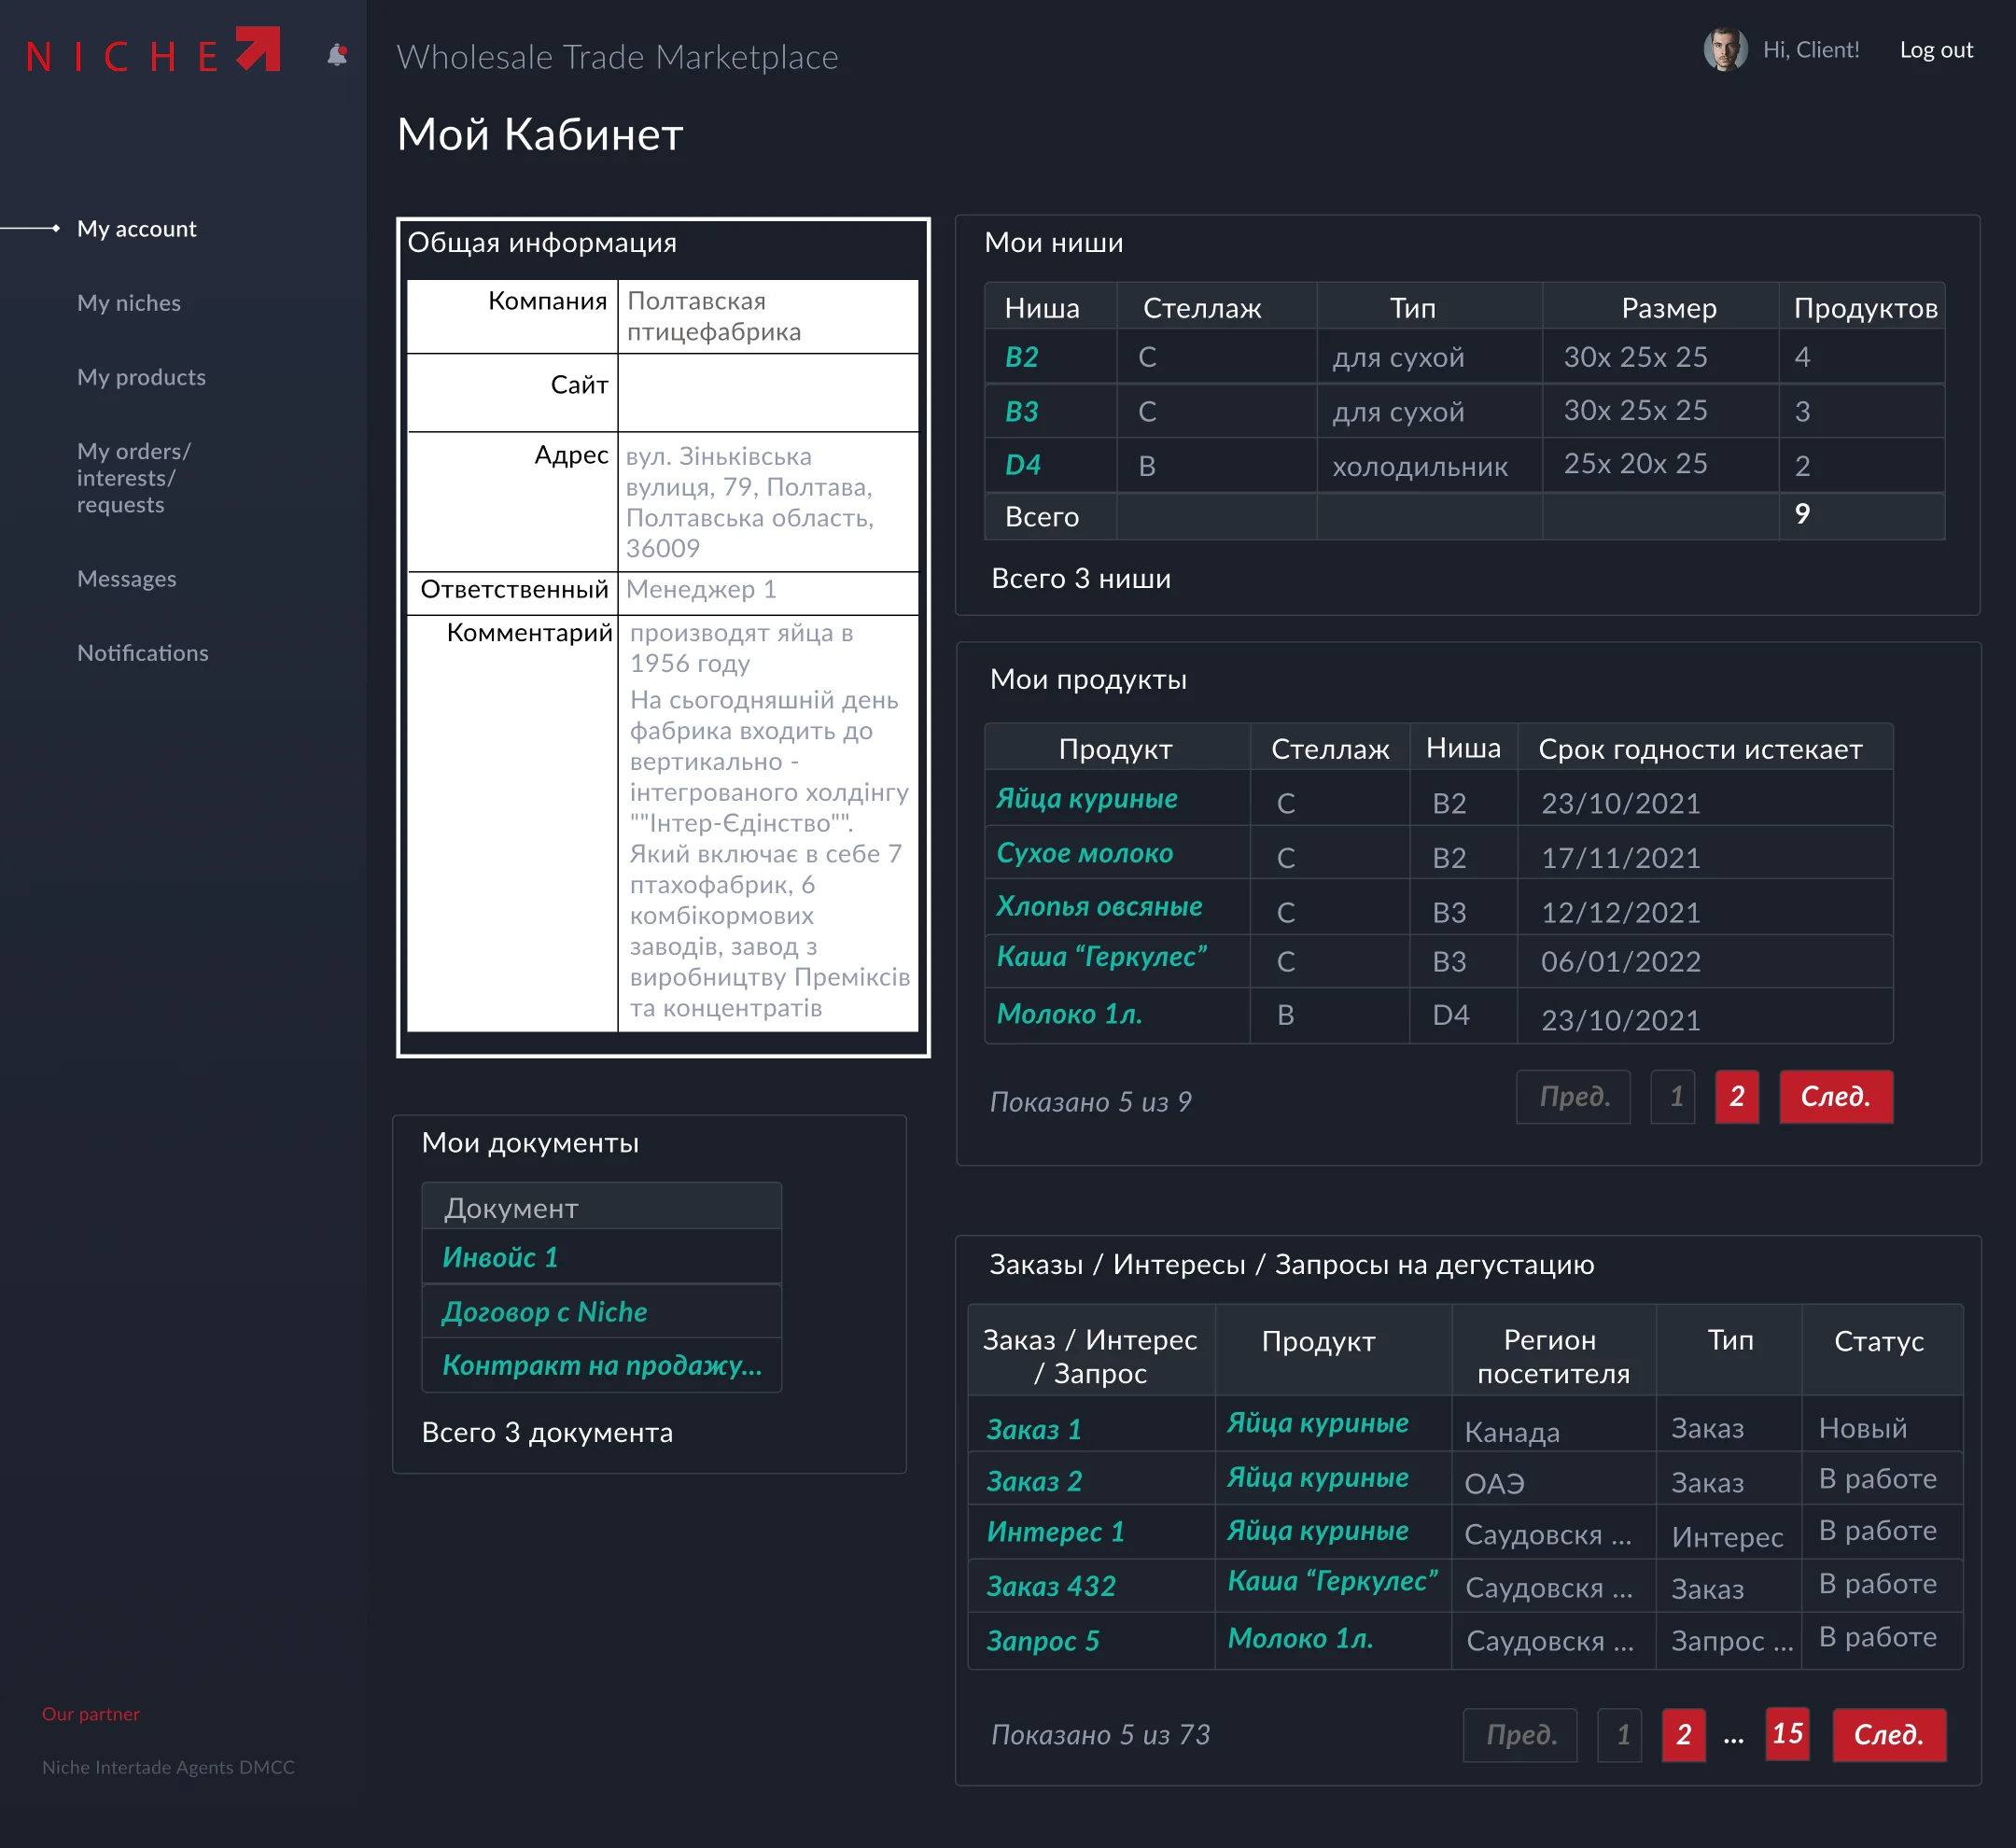
Task: Click the NICHE logo arrow
Action: click(258, 49)
